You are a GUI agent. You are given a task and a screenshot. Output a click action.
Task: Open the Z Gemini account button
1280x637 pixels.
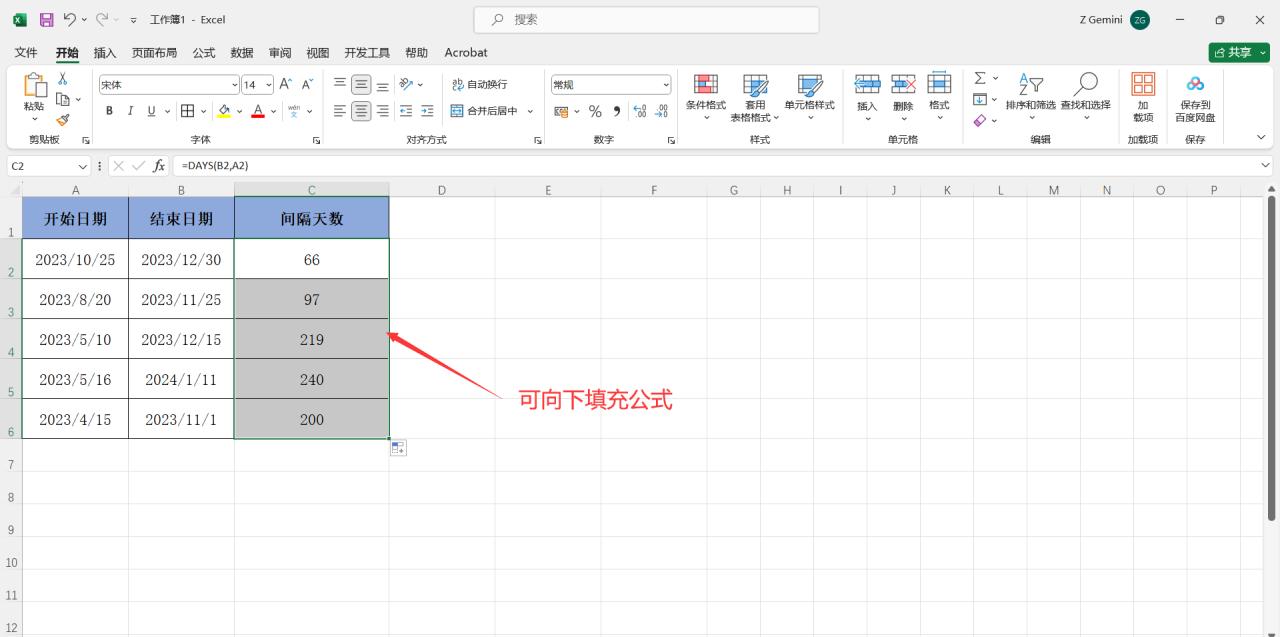click(1115, 20)
